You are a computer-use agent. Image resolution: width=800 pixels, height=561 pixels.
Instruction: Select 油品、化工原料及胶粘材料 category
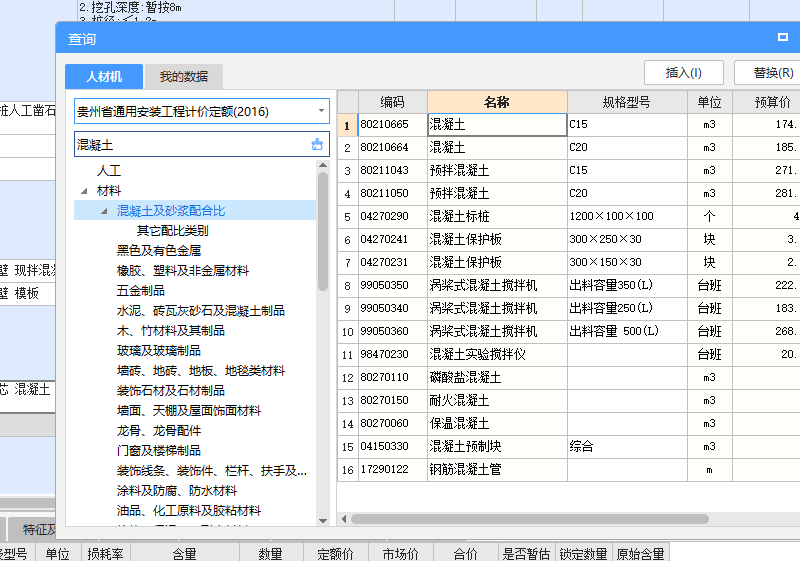(x=189, y=511)
